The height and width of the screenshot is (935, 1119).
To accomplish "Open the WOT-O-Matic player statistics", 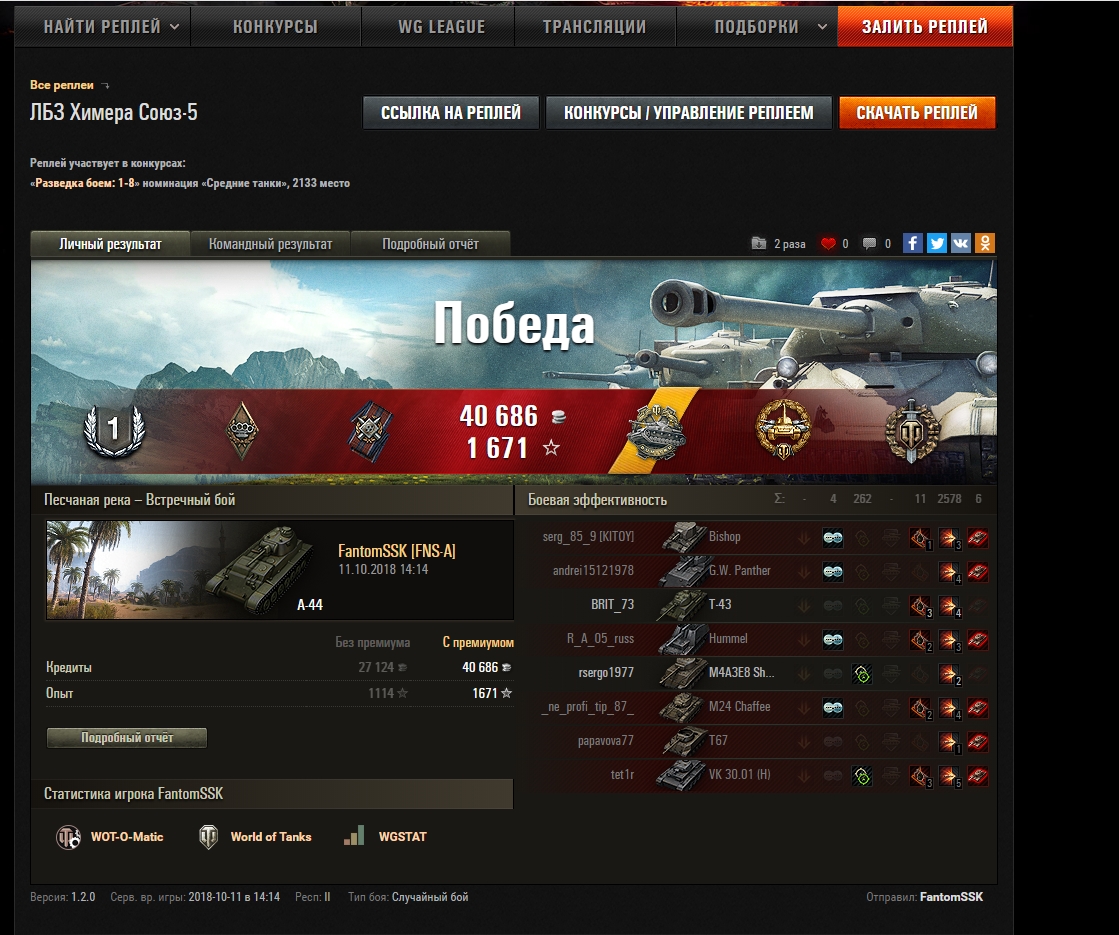I will 127,837.
